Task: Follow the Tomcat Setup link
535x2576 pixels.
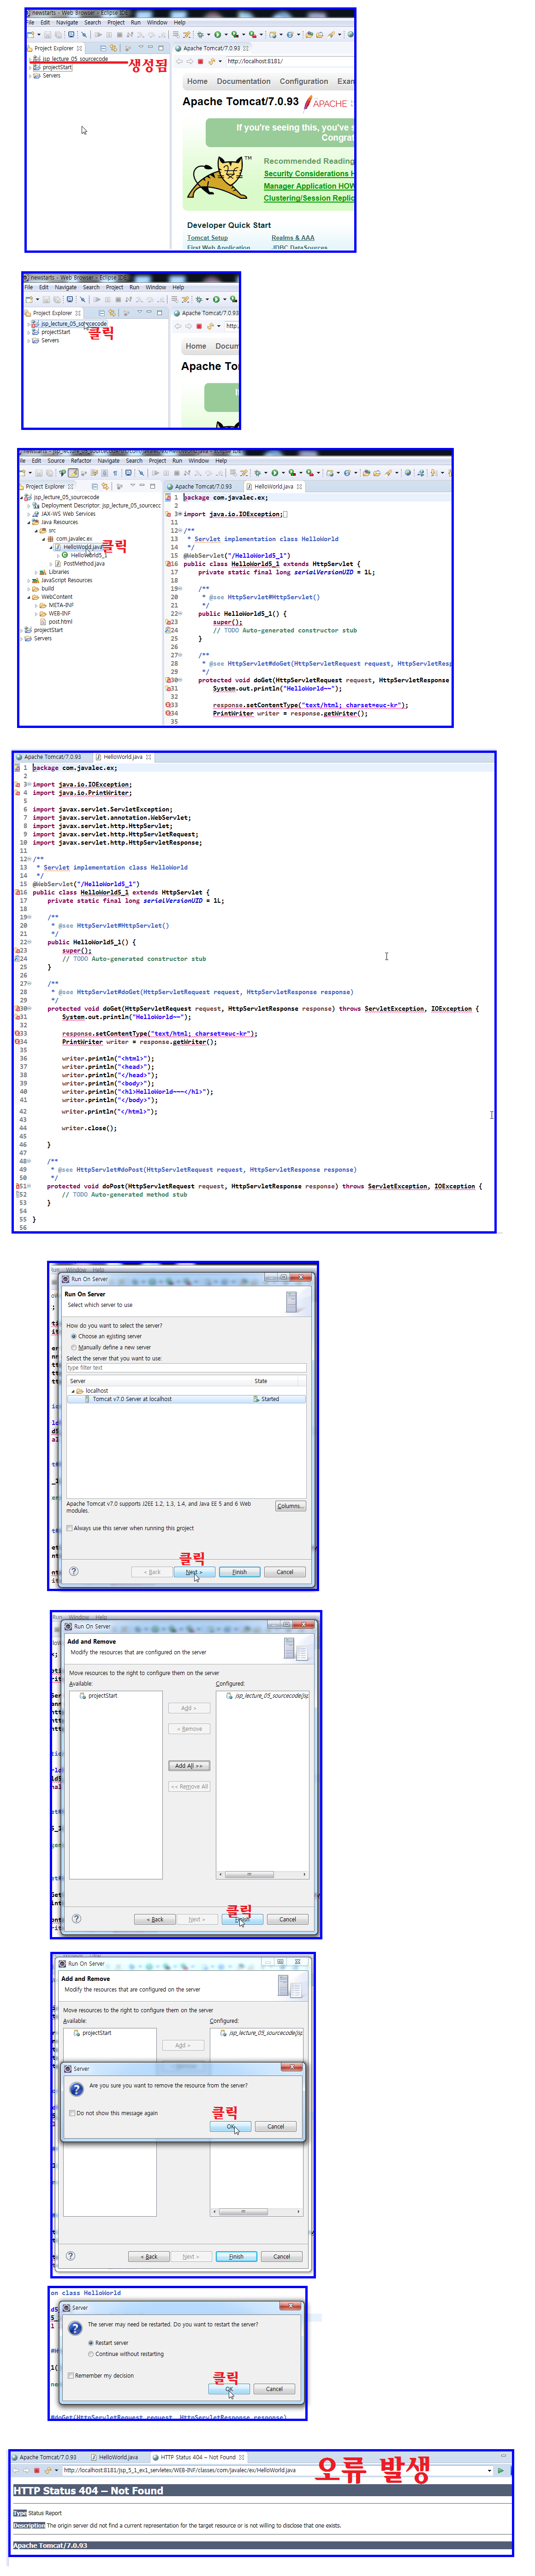Action: coord(207,238)
